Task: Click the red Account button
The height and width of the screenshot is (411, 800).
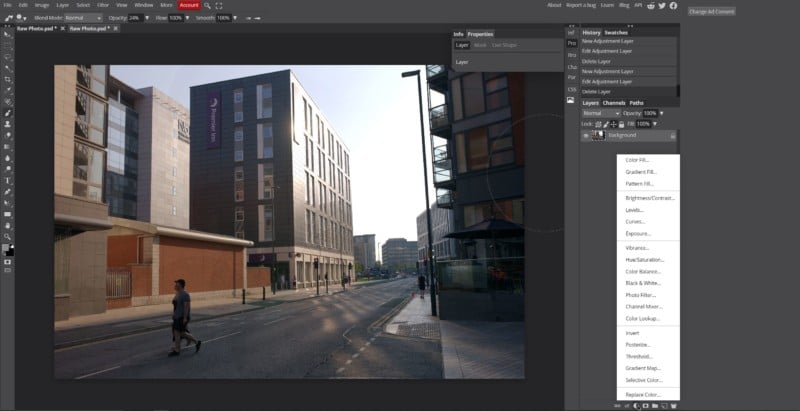Action: [188, 5]
